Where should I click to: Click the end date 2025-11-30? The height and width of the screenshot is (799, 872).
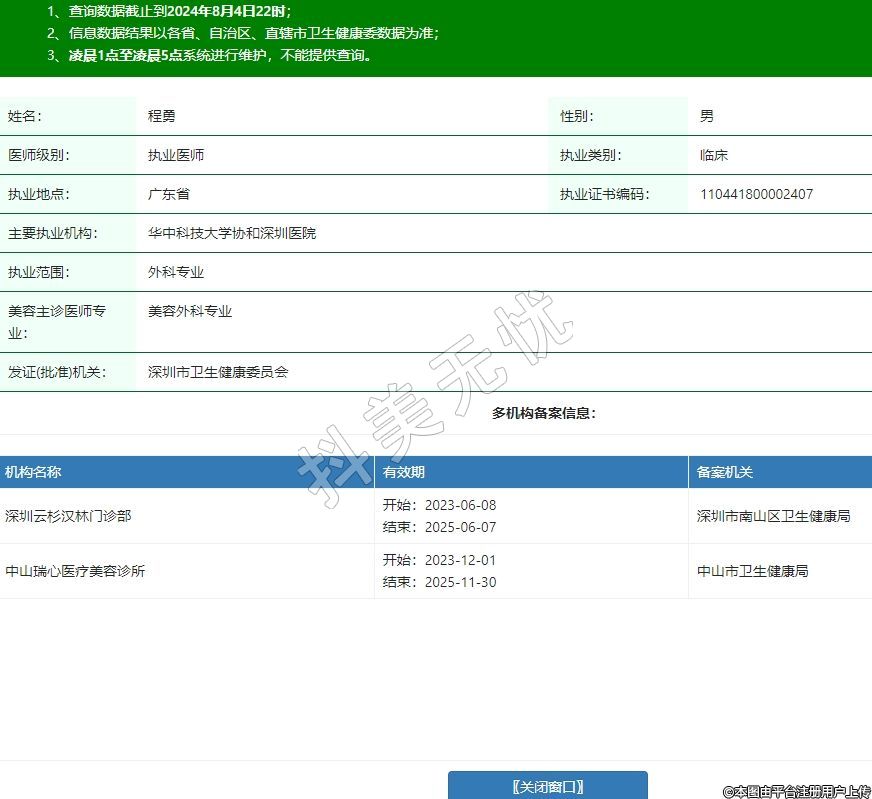[460, 582]
